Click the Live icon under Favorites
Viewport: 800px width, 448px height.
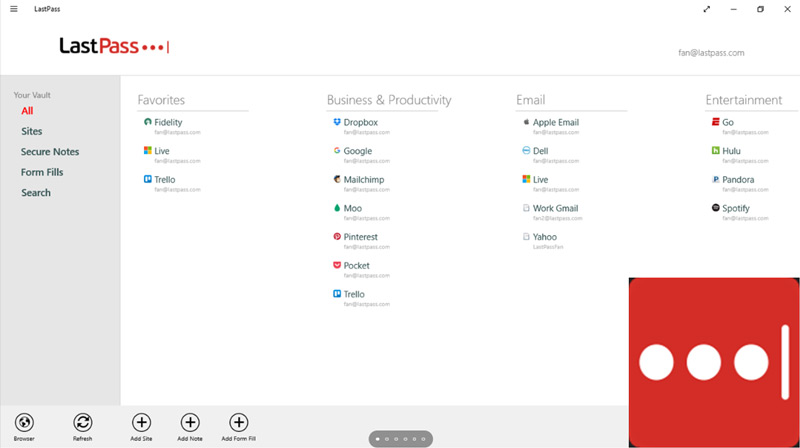pyautogui.click(x=147, y=151)
